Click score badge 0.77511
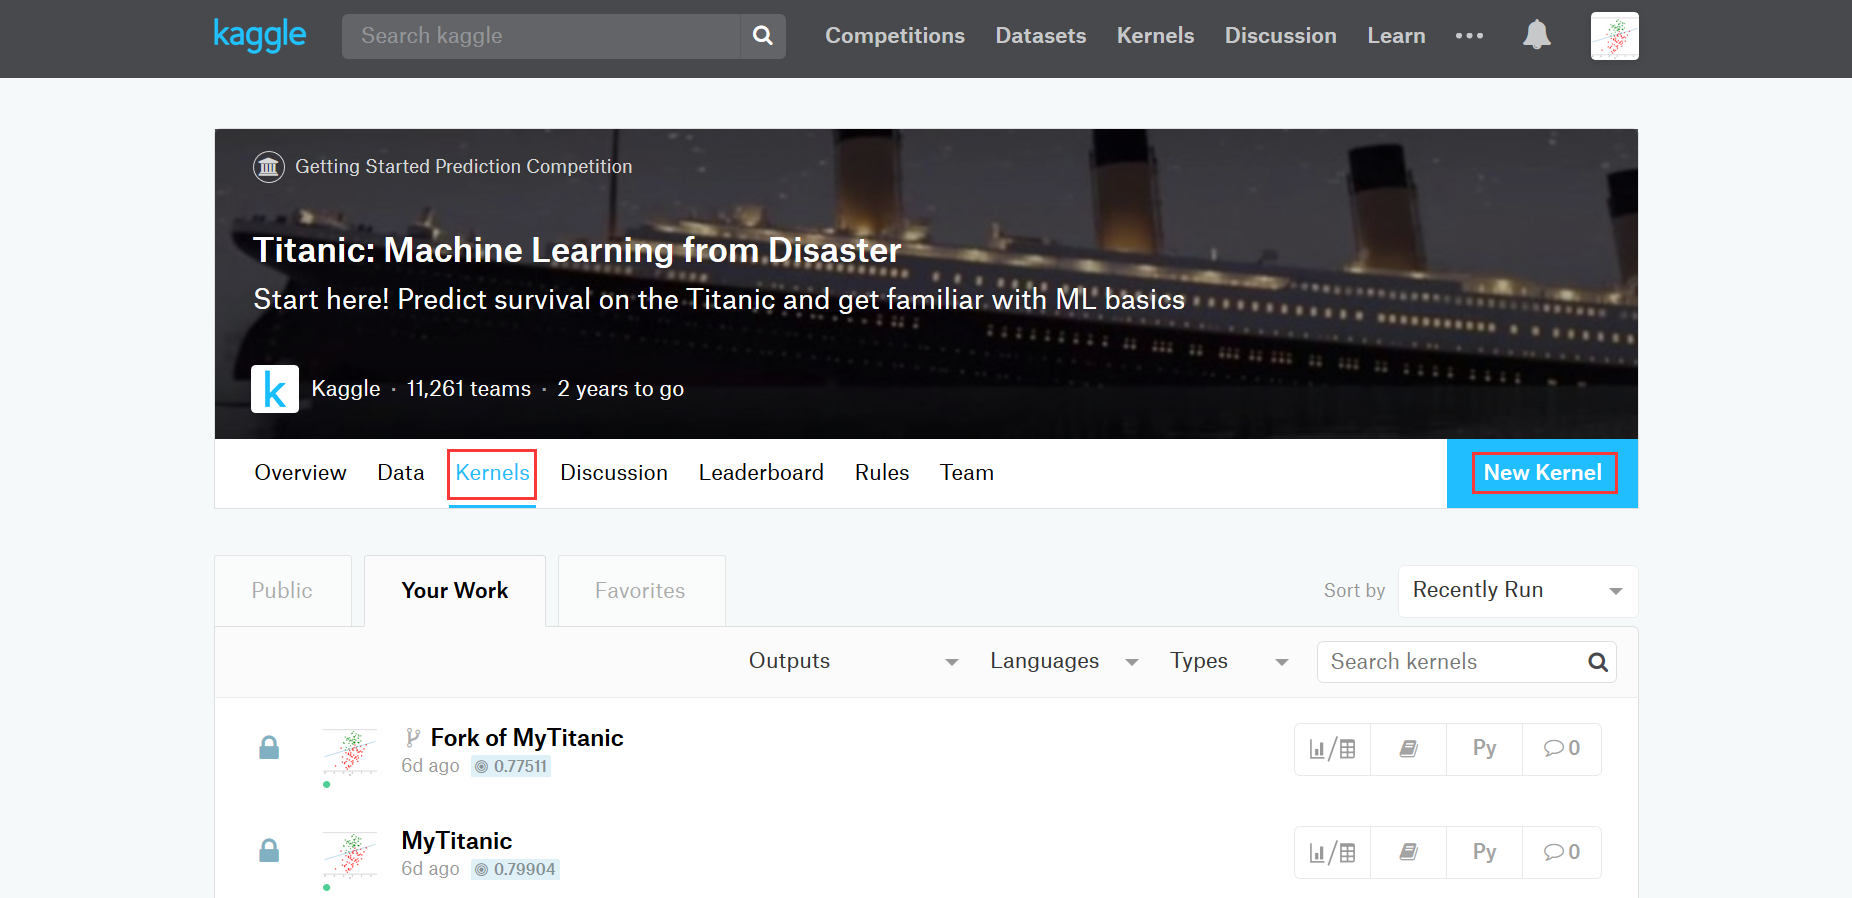The height and width of the screenshot is (898, 1852). coord(511,767)
